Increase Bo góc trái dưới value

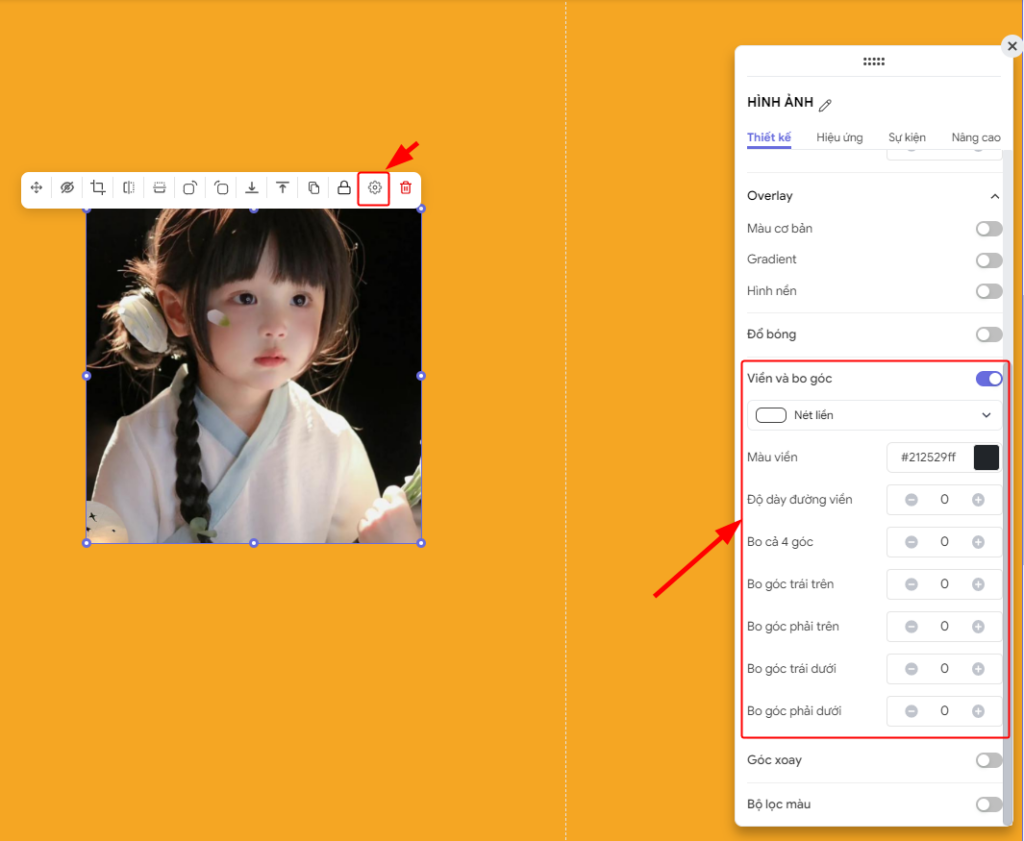978,669
